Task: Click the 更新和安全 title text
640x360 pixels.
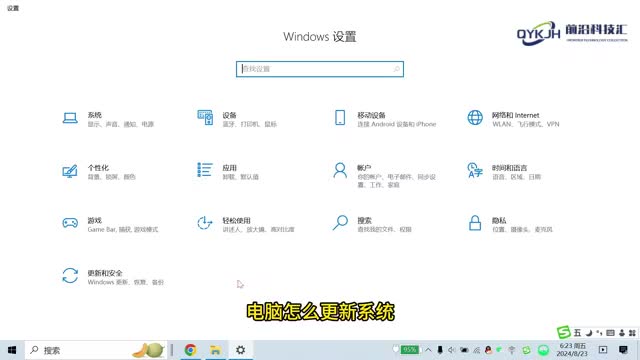Action: click(105, 273)
